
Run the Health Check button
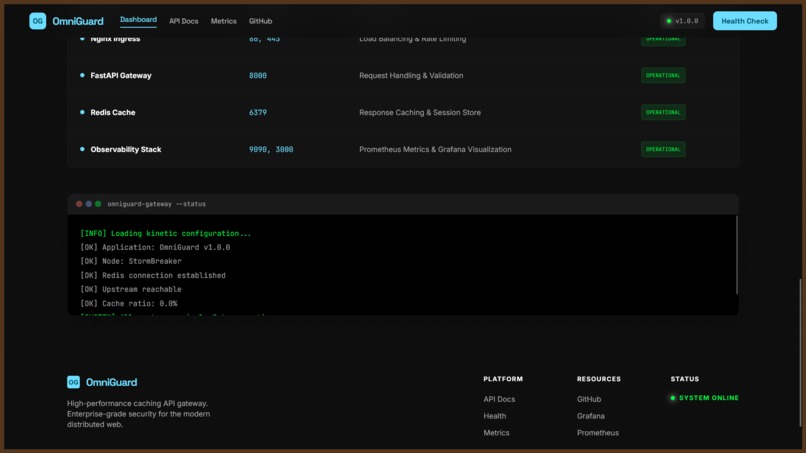(x=745, y=21)
